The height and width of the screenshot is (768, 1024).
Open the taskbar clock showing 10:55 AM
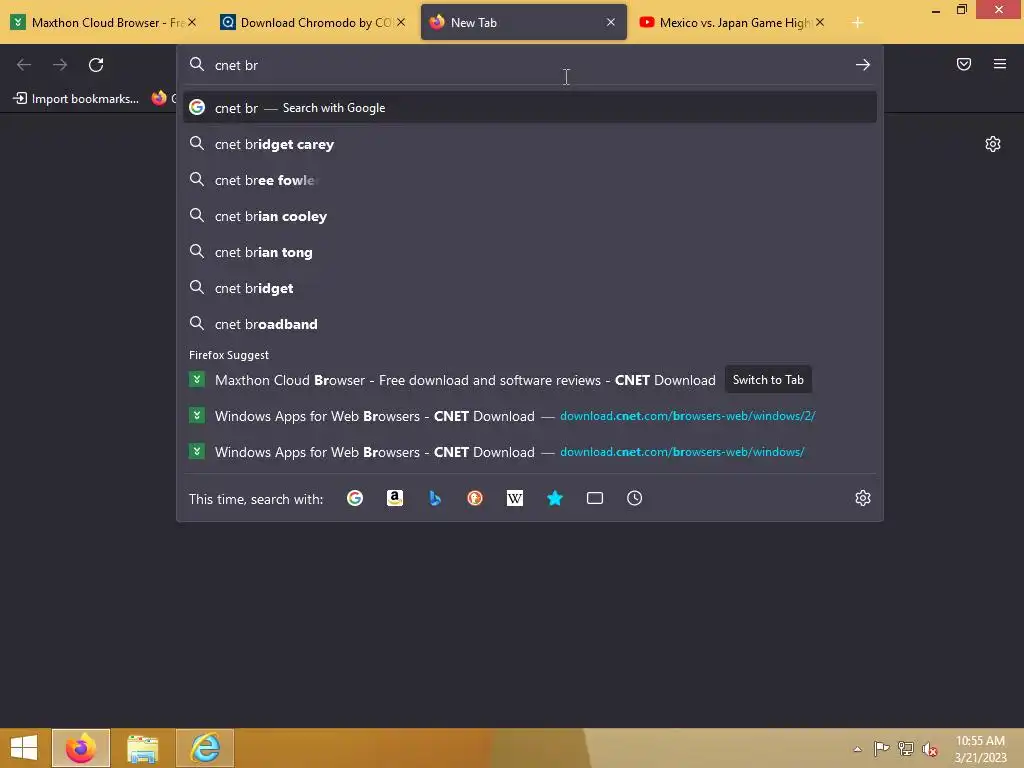(x=980, y=748)
